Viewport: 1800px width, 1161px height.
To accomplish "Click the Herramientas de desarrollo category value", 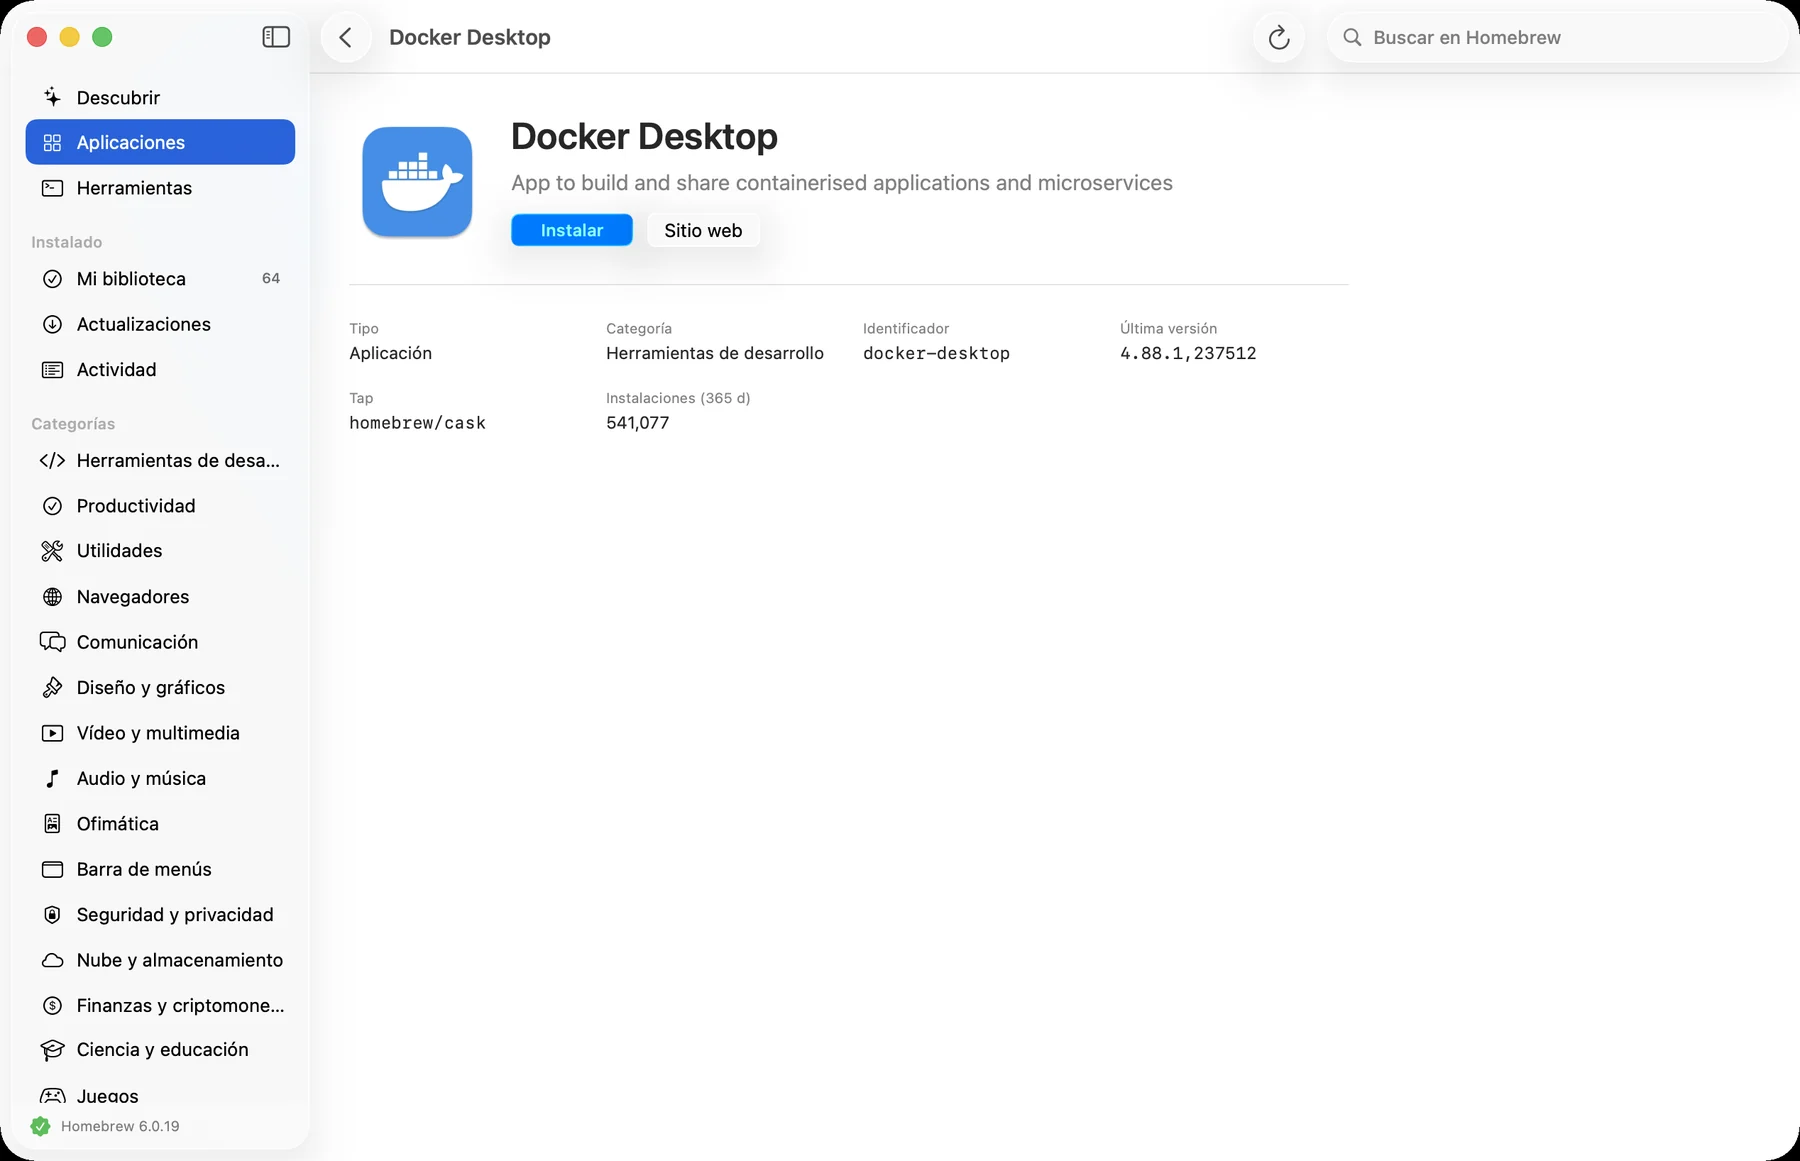I will pyautogui.click(x=715, y=353).
